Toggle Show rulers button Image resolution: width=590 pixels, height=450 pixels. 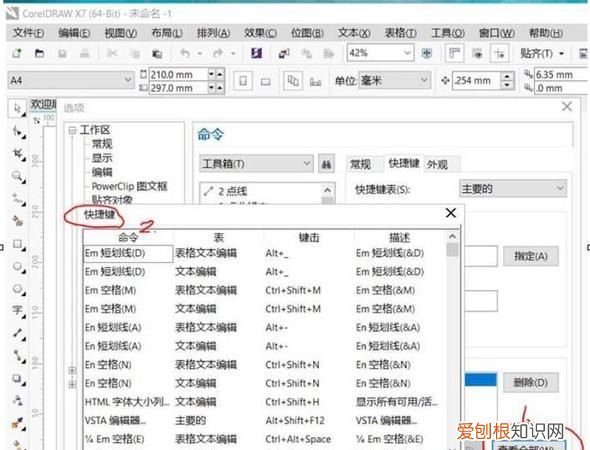455,53
